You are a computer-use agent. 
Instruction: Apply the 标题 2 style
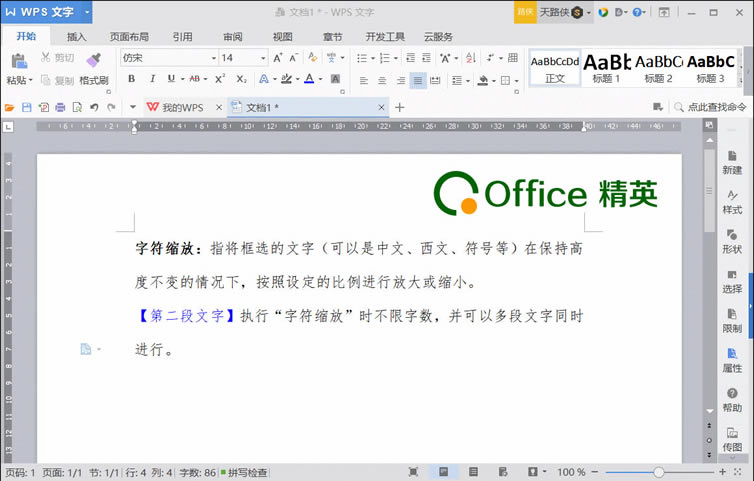coord(658,68)
